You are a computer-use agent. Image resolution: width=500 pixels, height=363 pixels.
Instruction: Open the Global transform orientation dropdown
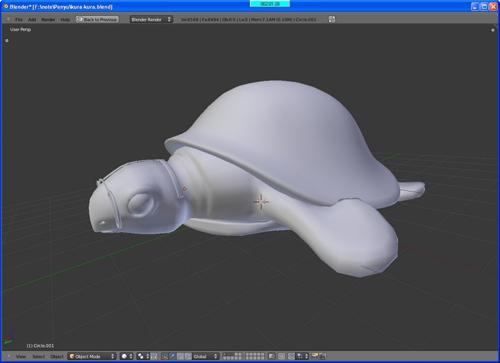[x=205, y=356]
